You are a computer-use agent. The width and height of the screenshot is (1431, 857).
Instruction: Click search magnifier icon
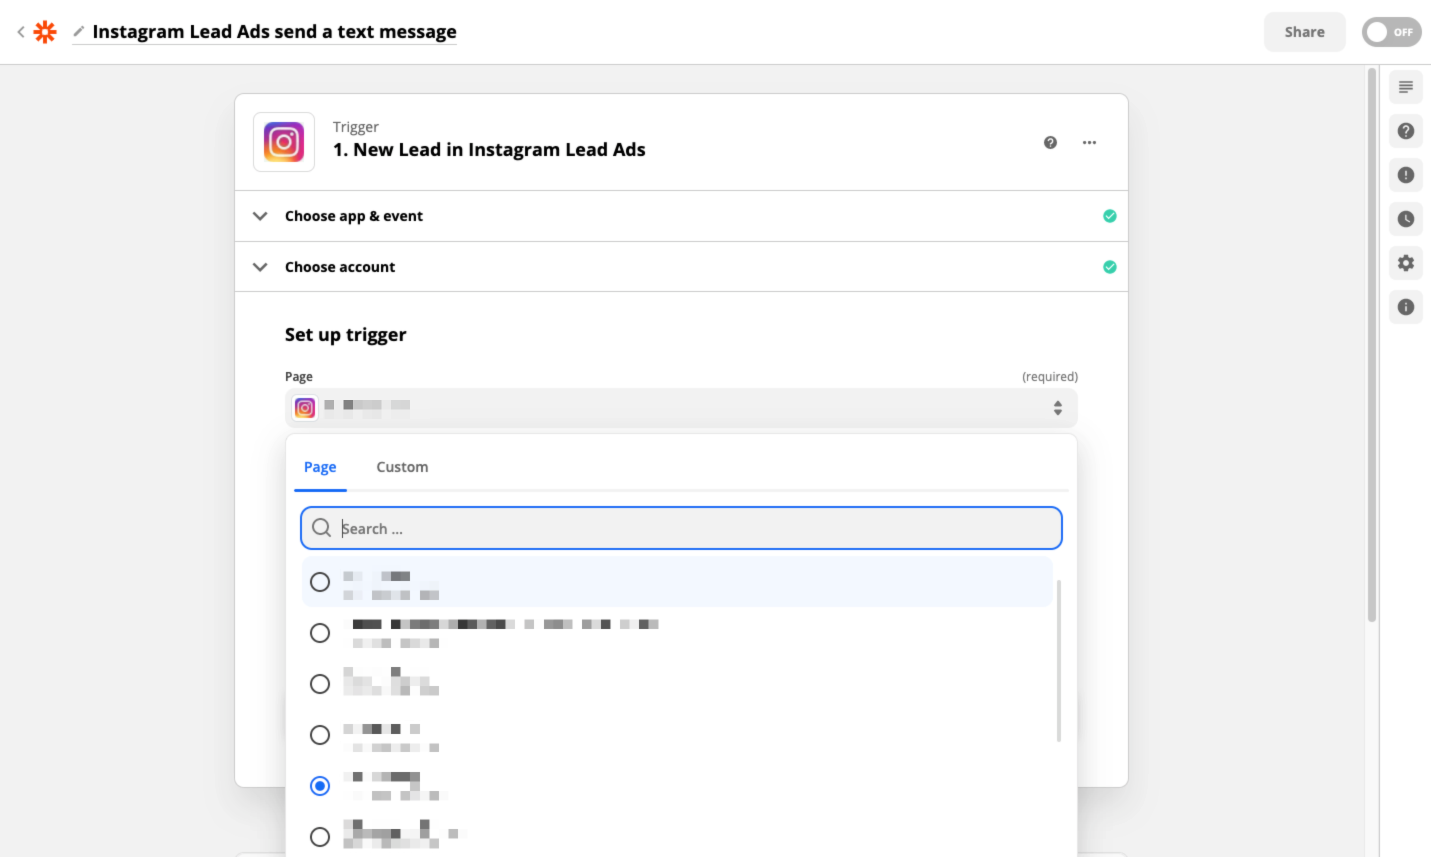pyautogui.click(x=321, y=528)
